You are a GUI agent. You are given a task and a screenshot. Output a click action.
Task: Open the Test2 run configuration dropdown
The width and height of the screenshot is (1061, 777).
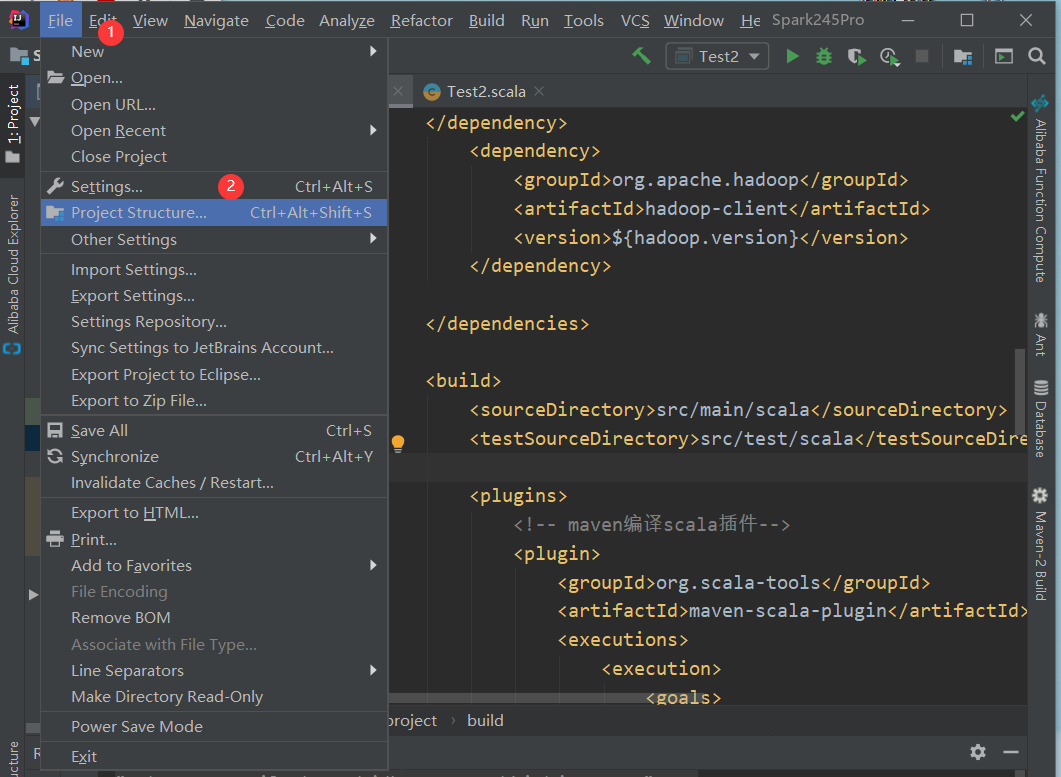[x=716, y=57]
